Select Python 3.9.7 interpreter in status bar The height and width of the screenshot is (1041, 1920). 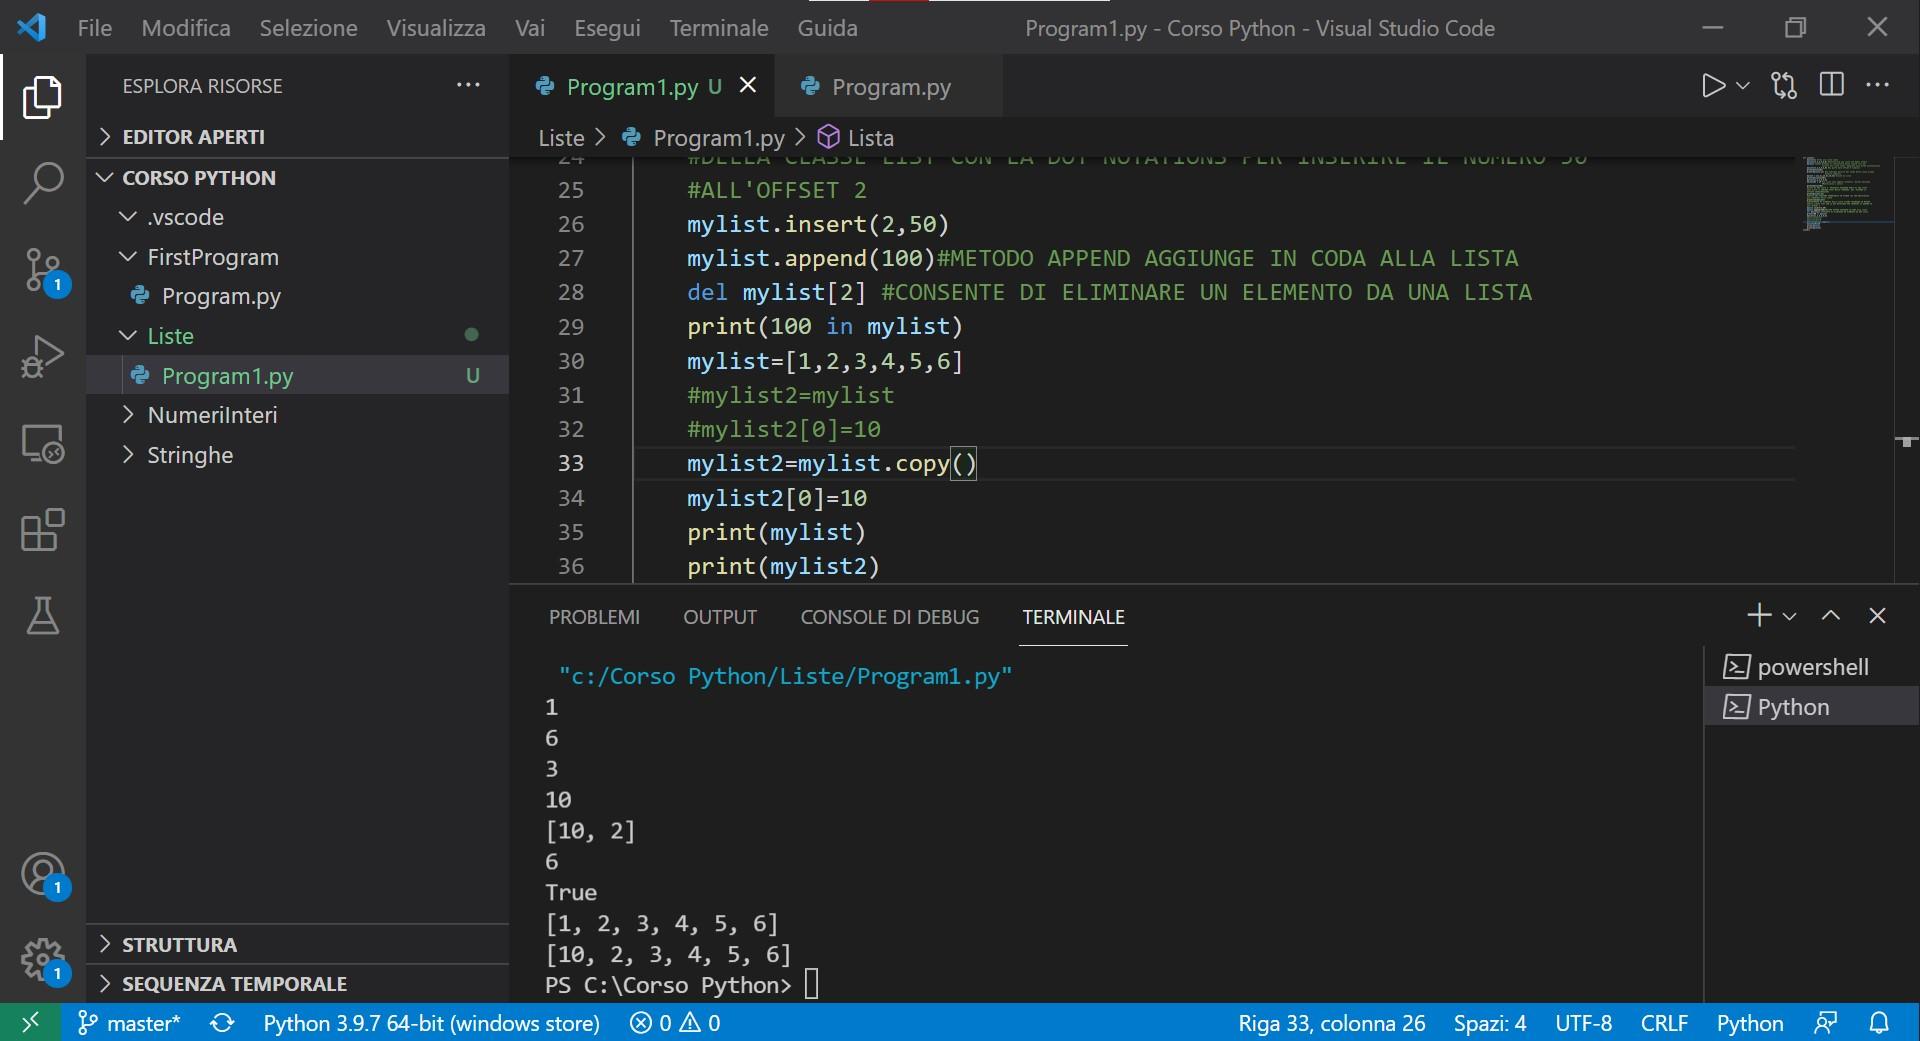pos(431,1022)
